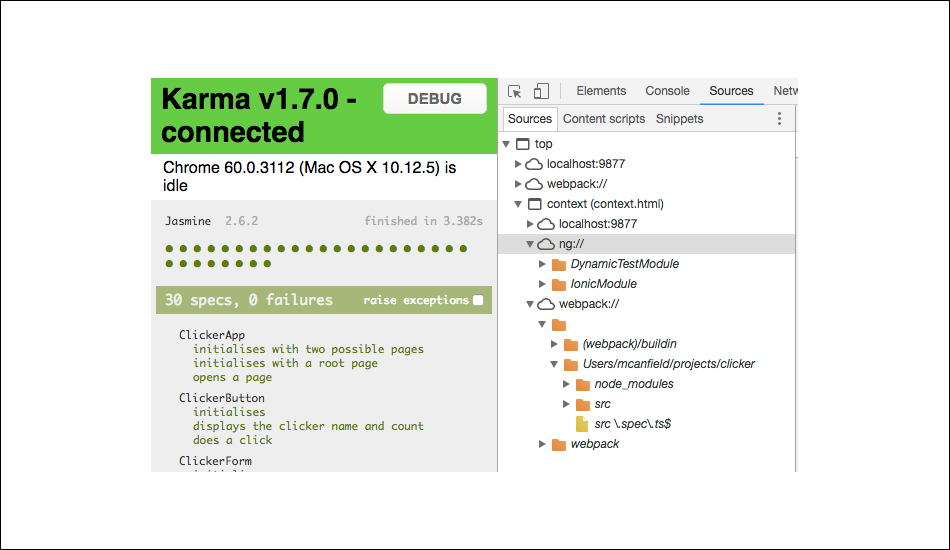Click the src folder icon
950x550 pixels.
[x=583, y=405]
